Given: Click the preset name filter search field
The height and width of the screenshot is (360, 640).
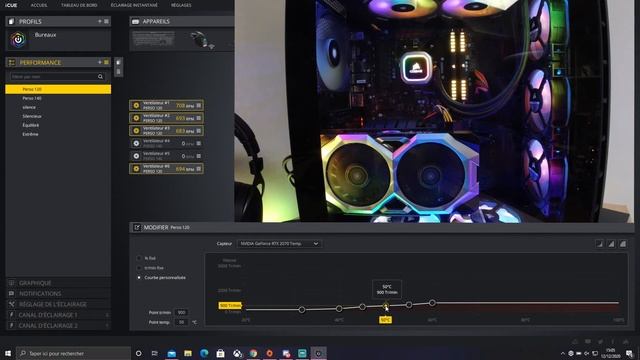Looking at the screenshot, I should (x=58, y=76).
